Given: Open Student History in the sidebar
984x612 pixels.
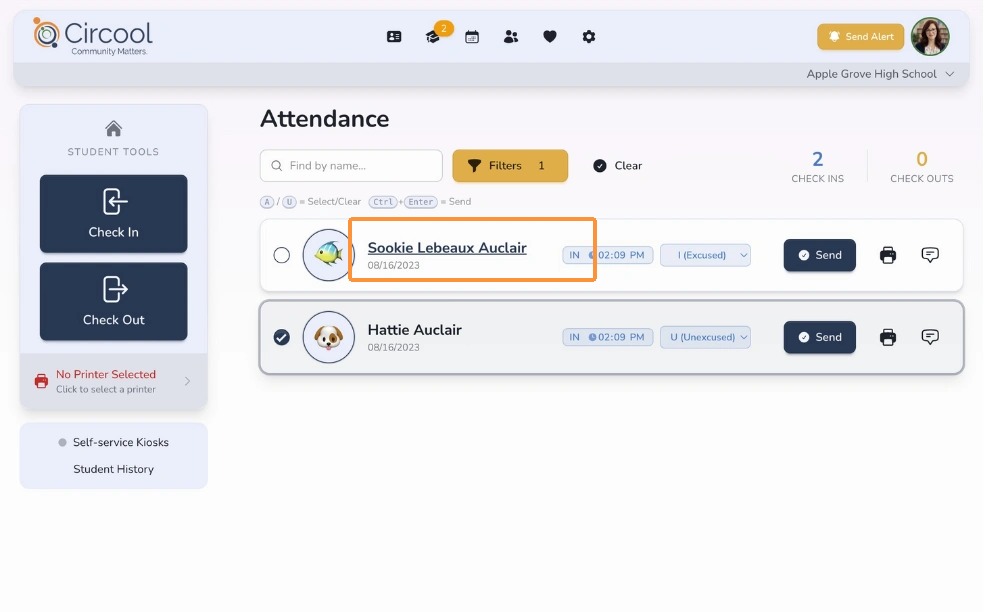Looking at the screenshot, I should pos(114,469).
